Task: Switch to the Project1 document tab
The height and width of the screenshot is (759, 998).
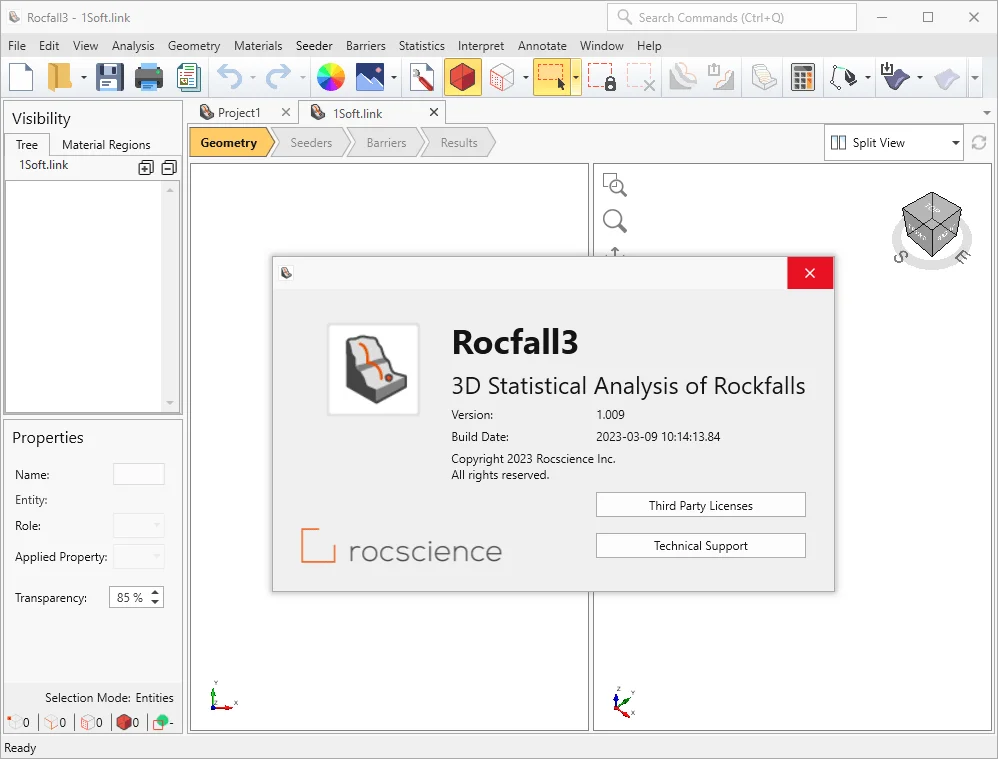Action: click(239, 113)
